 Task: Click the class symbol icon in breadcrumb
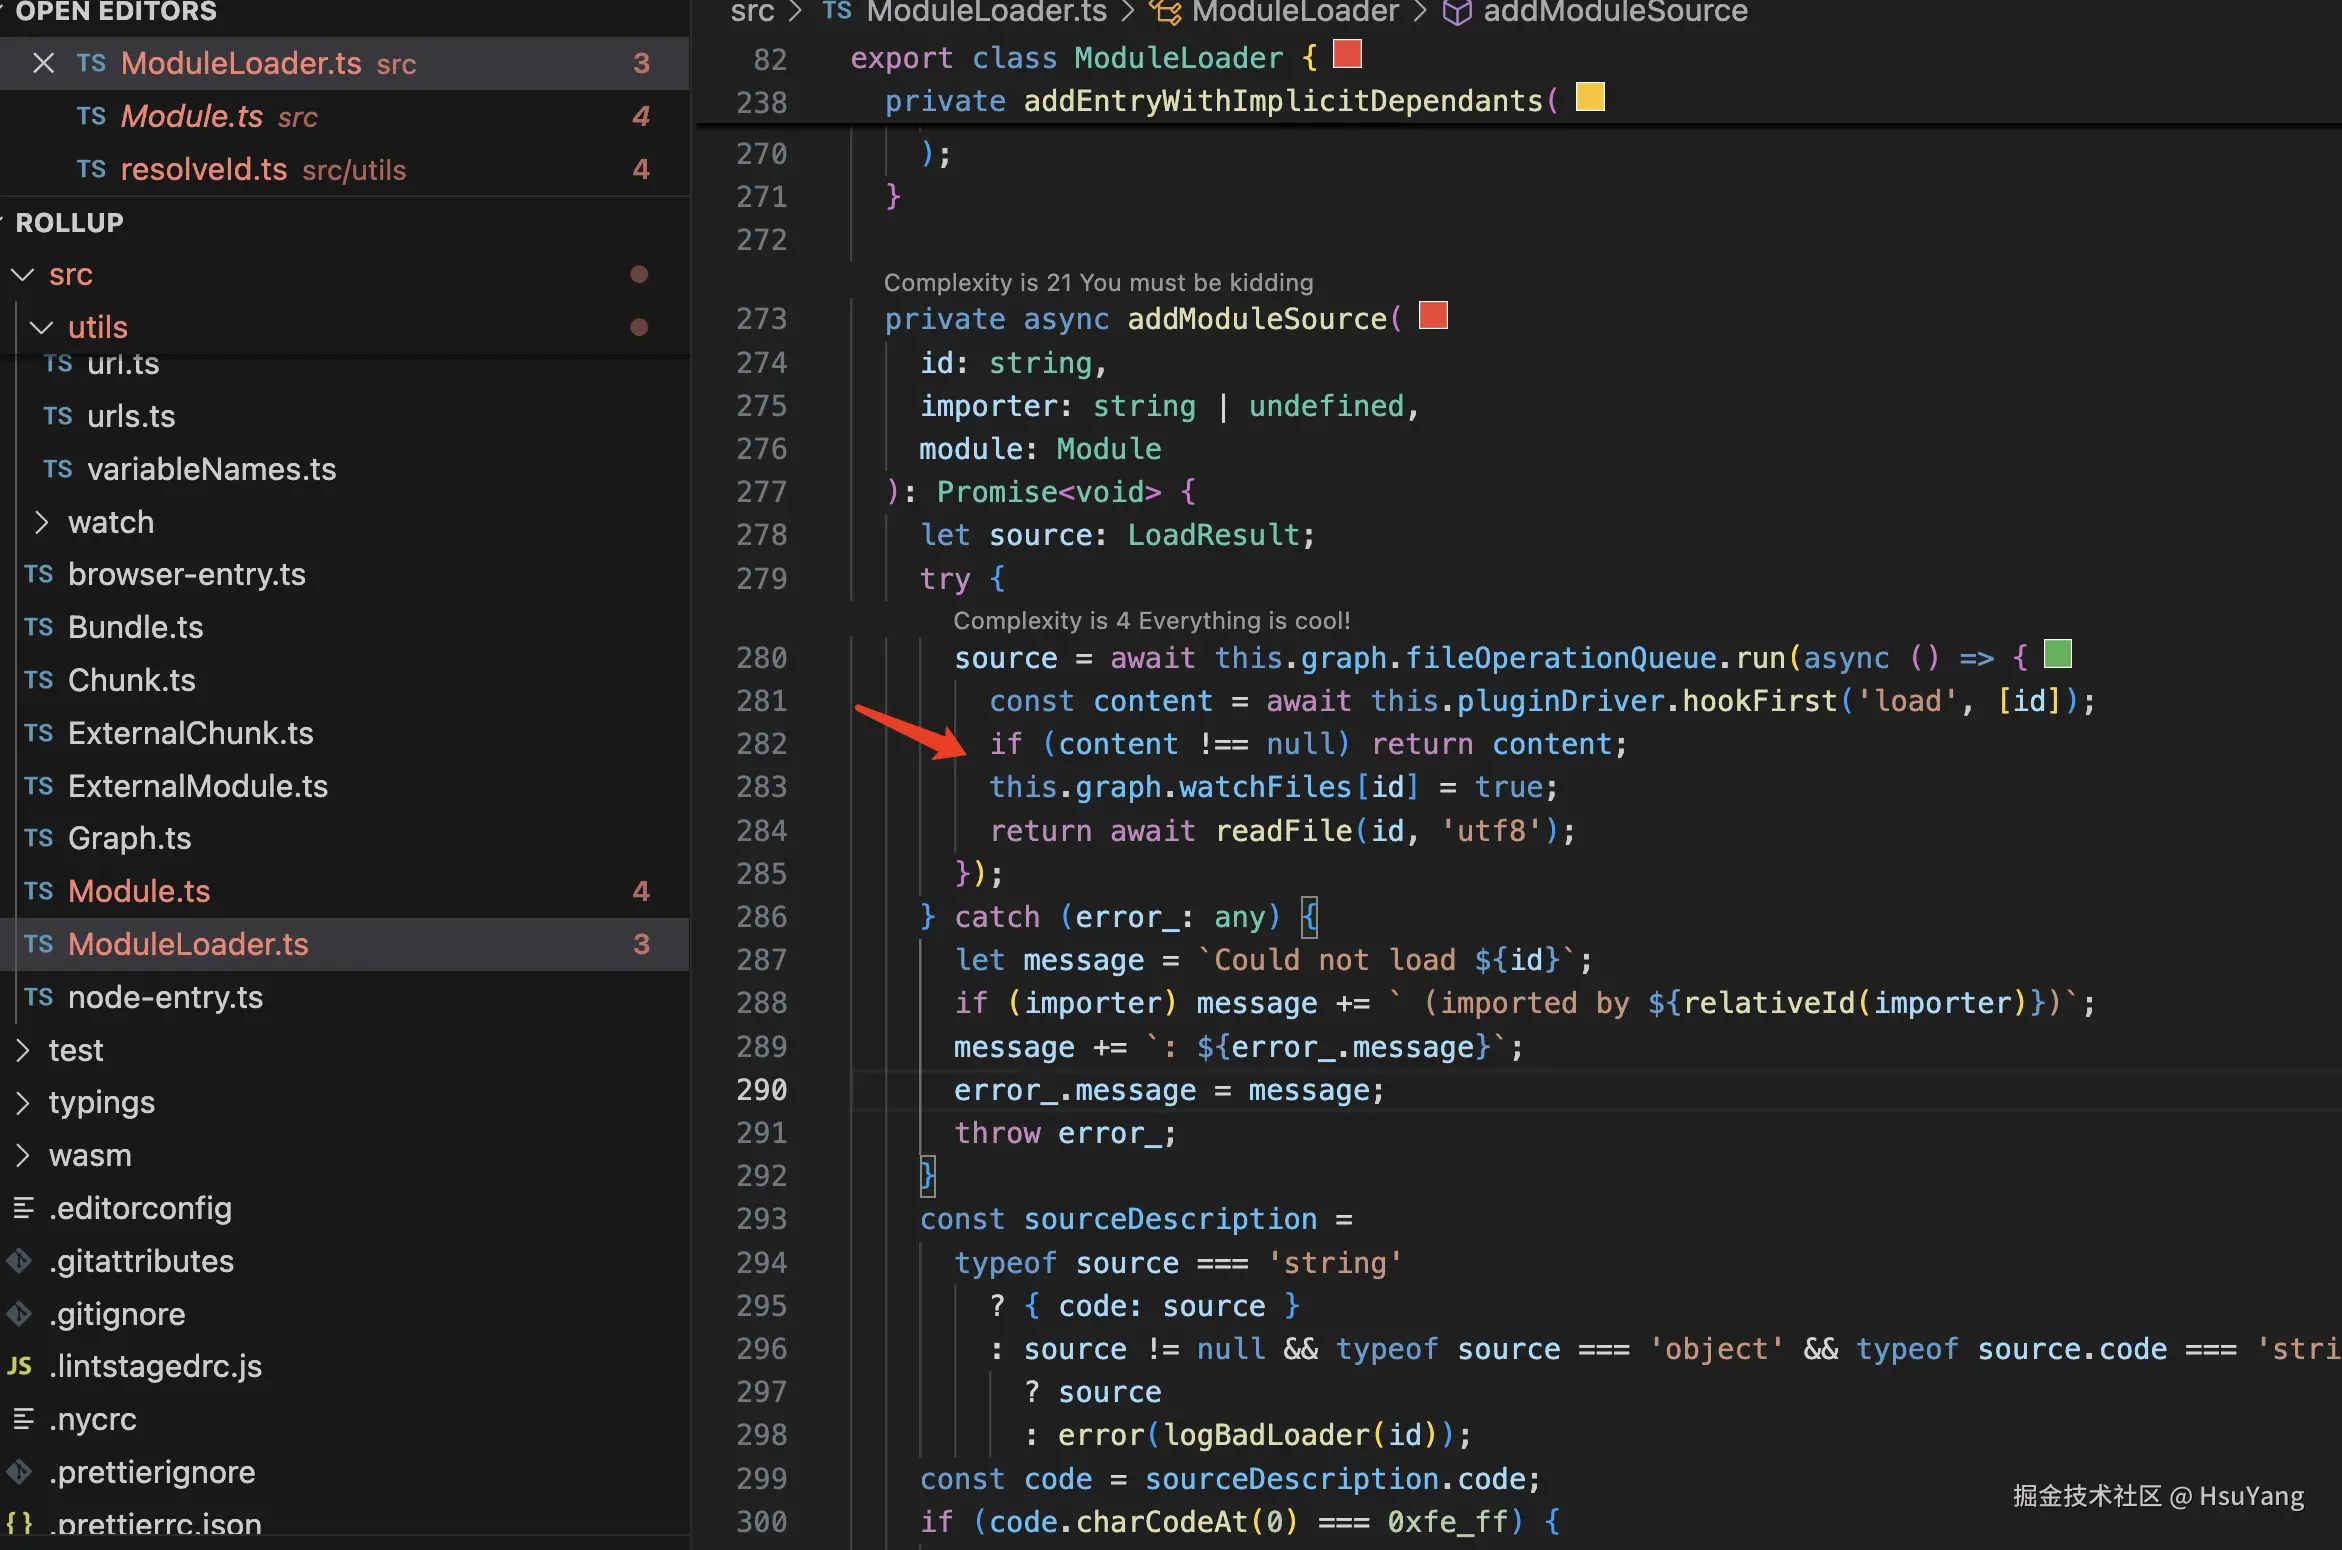pyautogui.click(x=1164, y=12)
